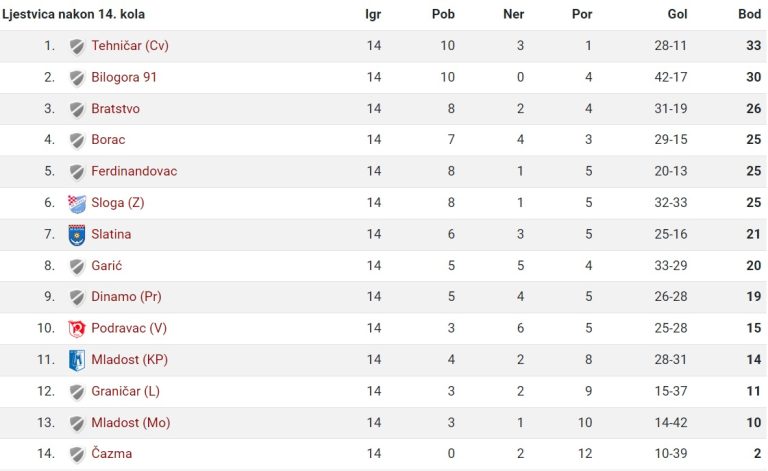Screen dimensions: 768x471
Task: Open the Dinamo (Pr) team page
Action: (126, 297)
